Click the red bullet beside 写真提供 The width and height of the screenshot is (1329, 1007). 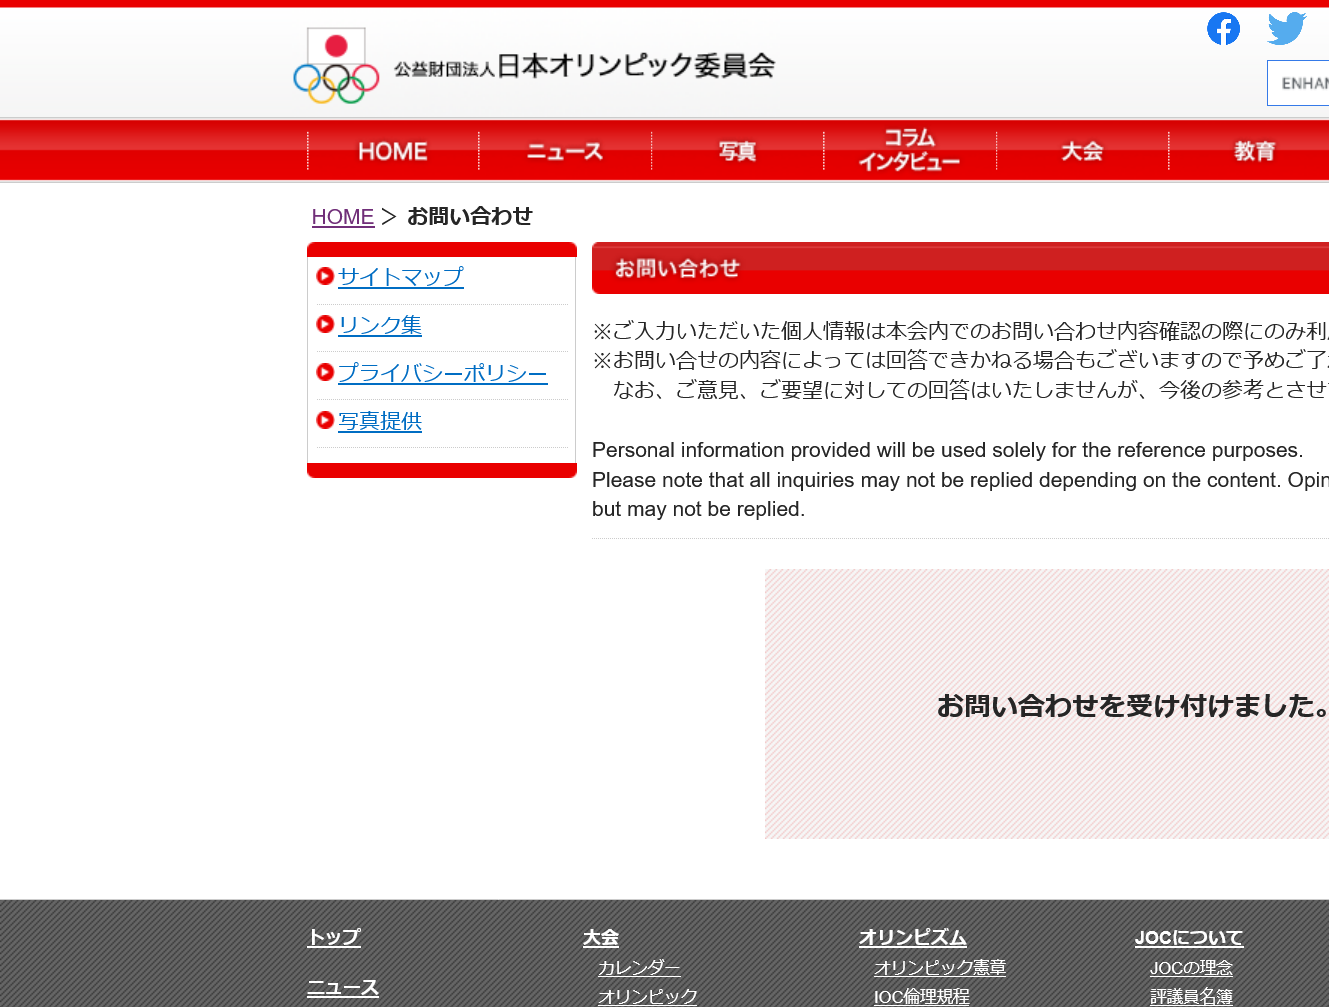point(325,420)
